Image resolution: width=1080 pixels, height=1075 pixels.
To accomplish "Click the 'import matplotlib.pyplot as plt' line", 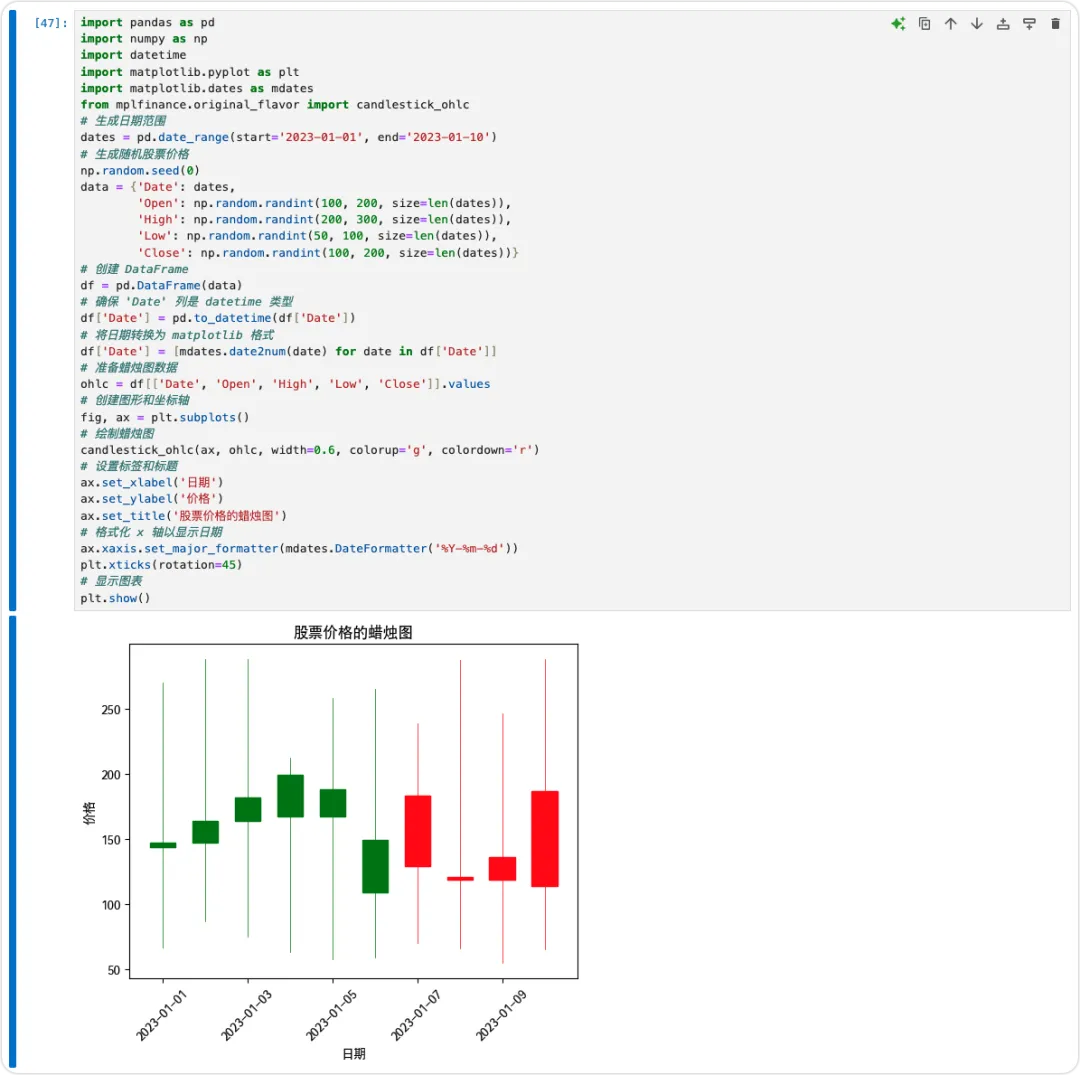I will point(190,72).
